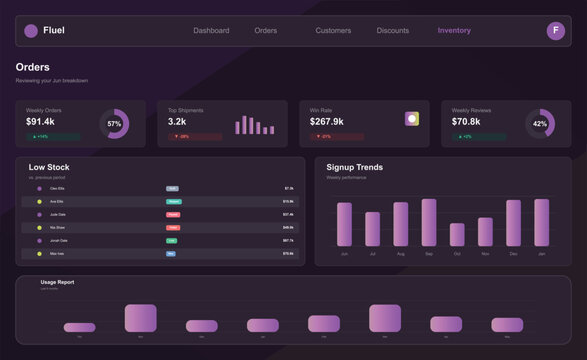Click the square icon in Win Rate card
The width and height of the screenshot is (587, 360).
point(412,119)
